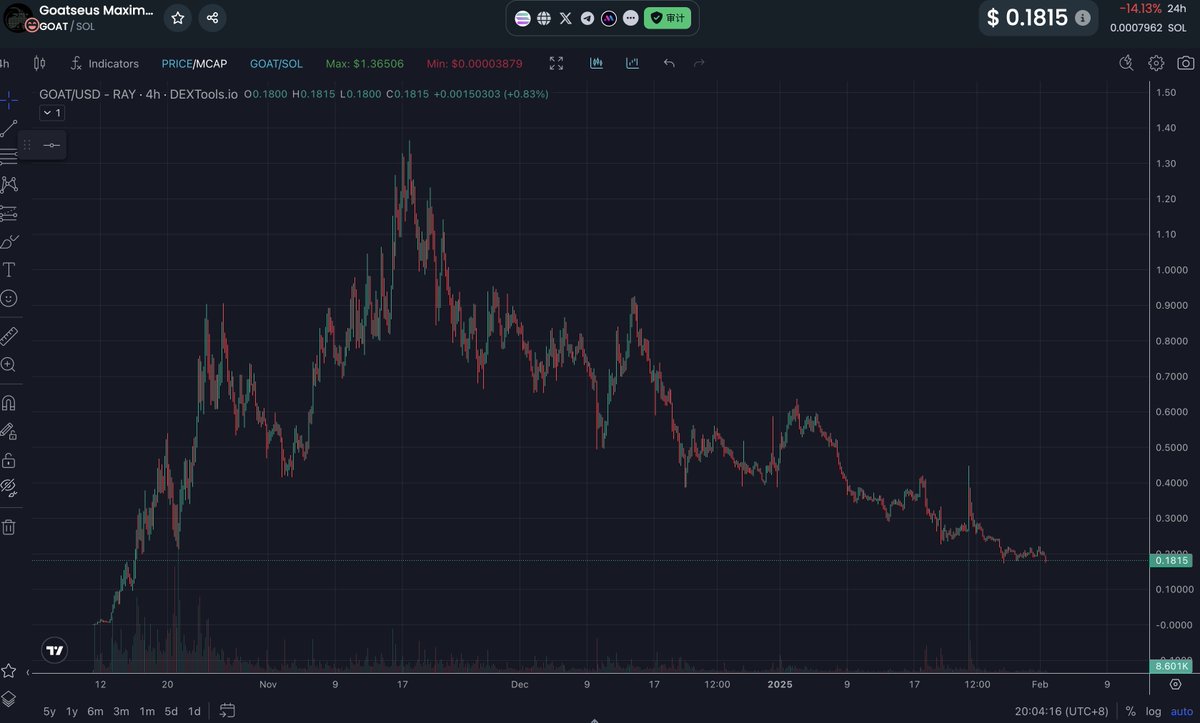This screenshot has height=723, width=1200.
Task: Toggle percent scale mode
Action: coord(1130,711)
